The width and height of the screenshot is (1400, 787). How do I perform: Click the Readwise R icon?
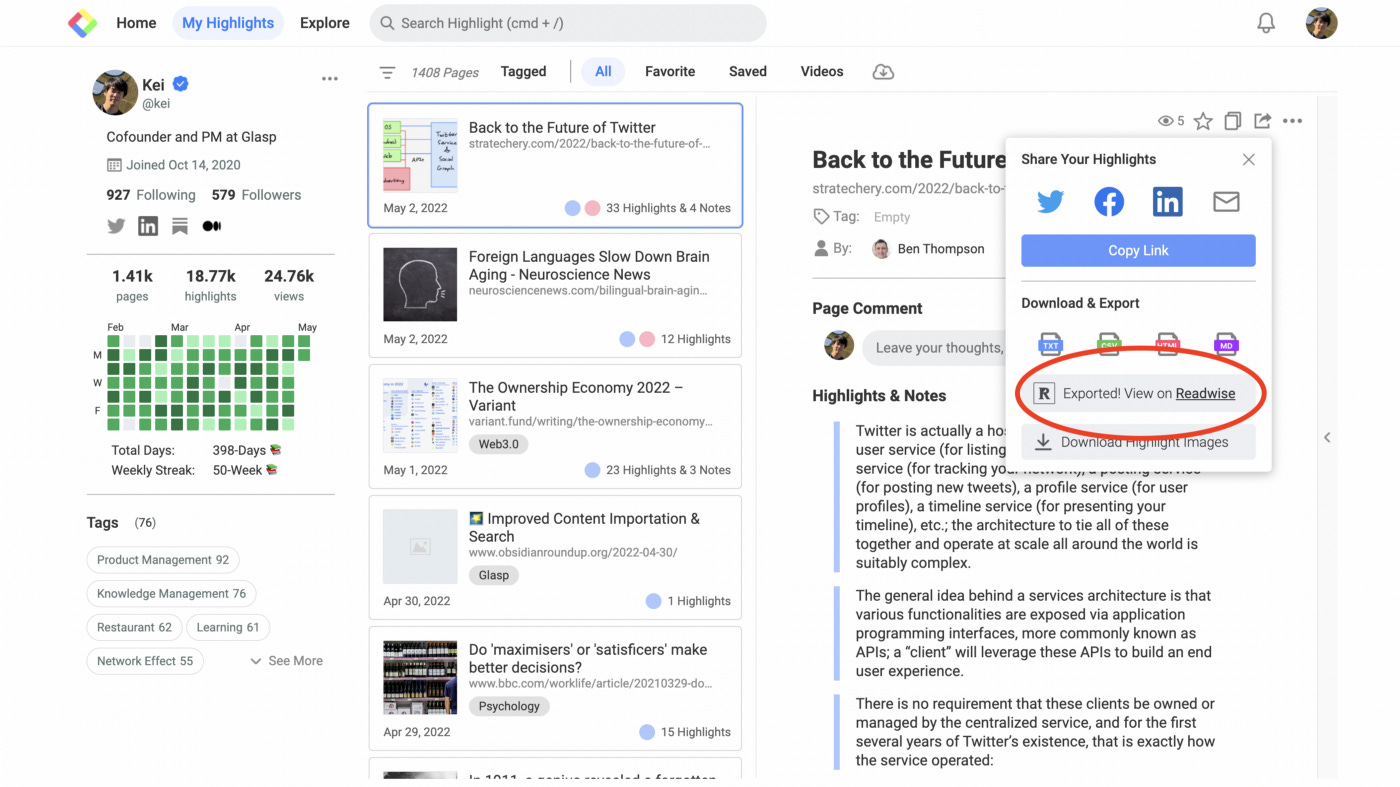(1043, 393)
